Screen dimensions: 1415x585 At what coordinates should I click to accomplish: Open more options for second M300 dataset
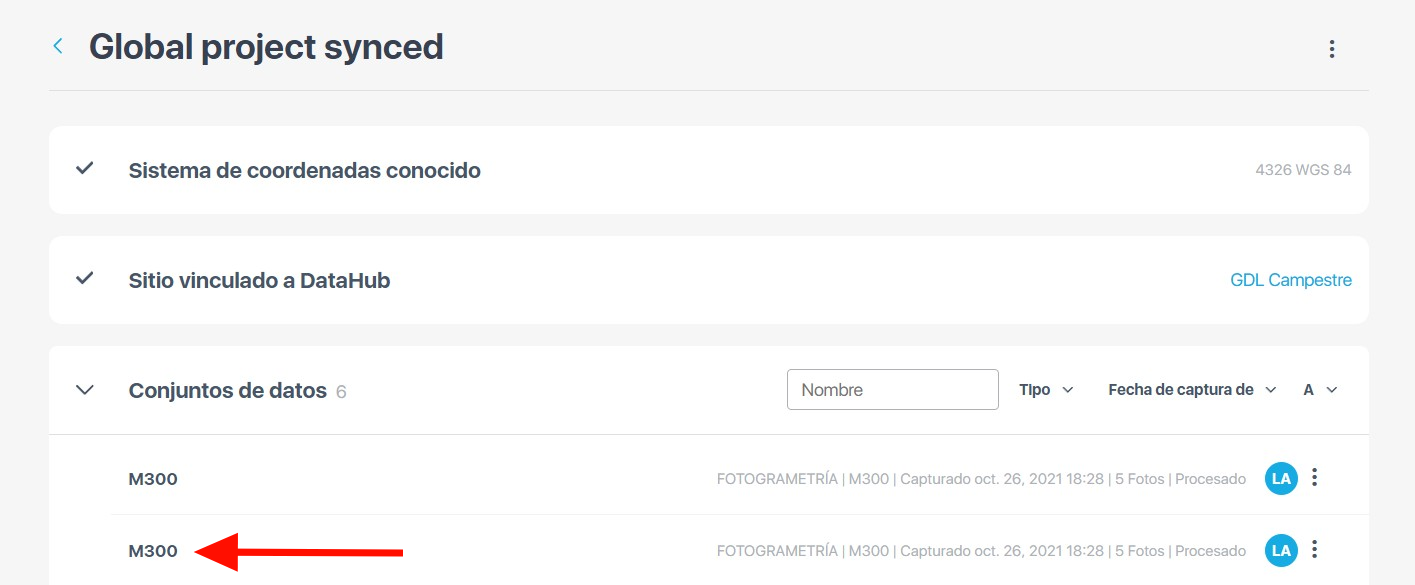tap(1315, 549)
